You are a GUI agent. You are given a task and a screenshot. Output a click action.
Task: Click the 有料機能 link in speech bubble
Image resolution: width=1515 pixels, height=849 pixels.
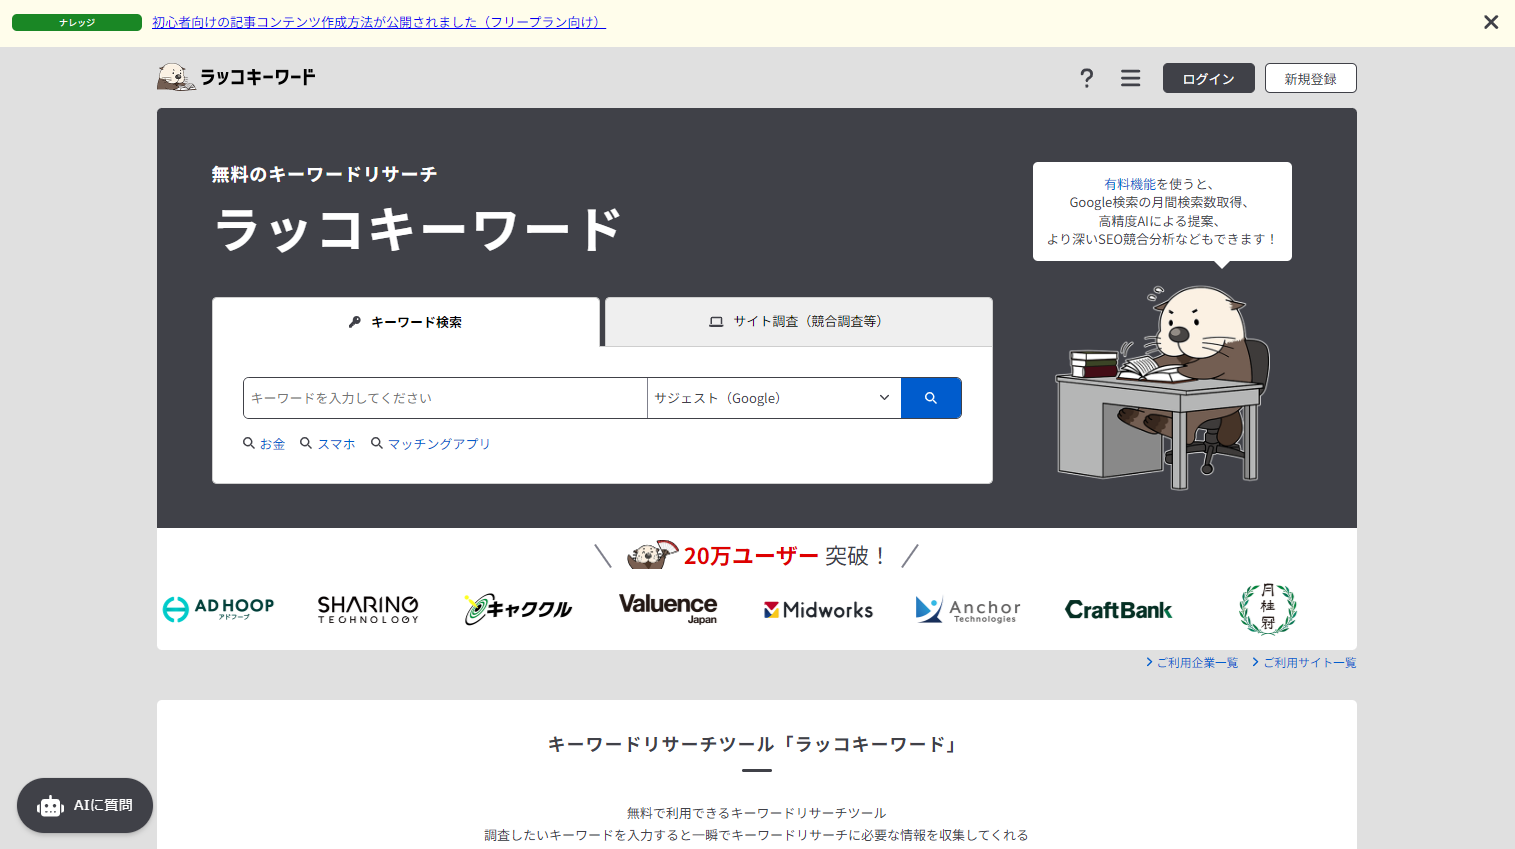click(1130, 184)
